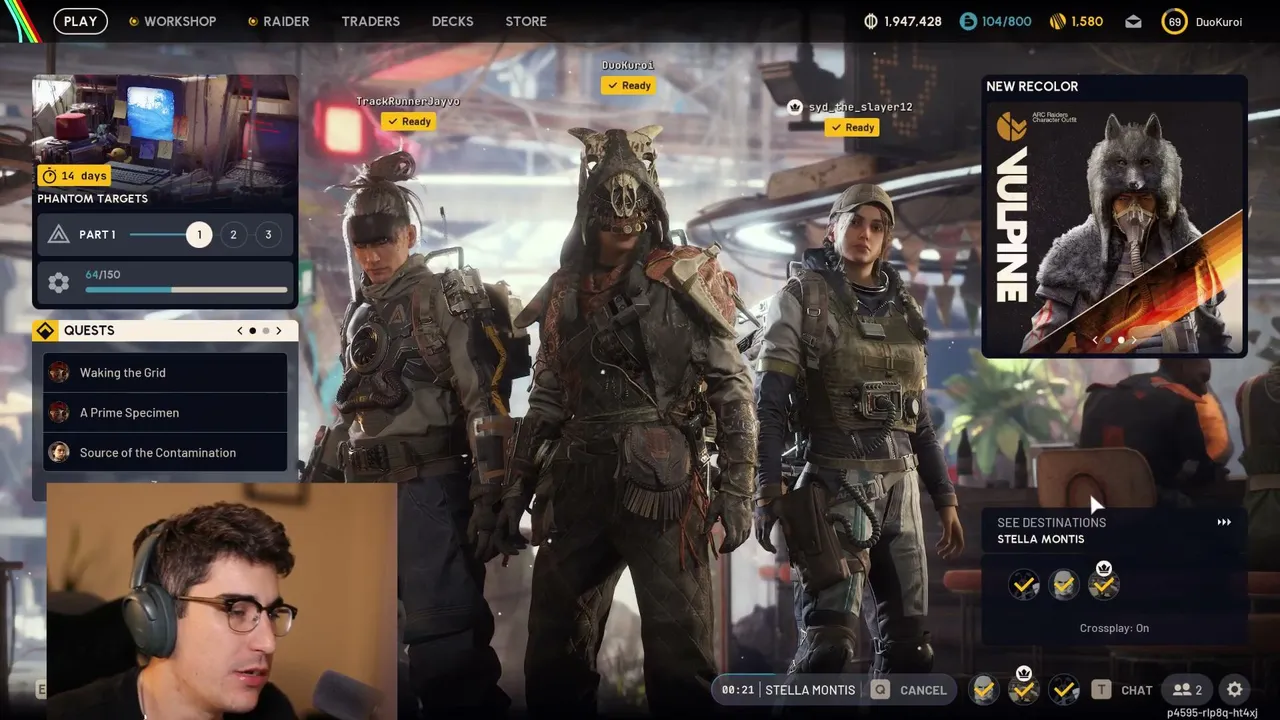Open See Destinations Stella Montis panel

tap(1114, 530)
